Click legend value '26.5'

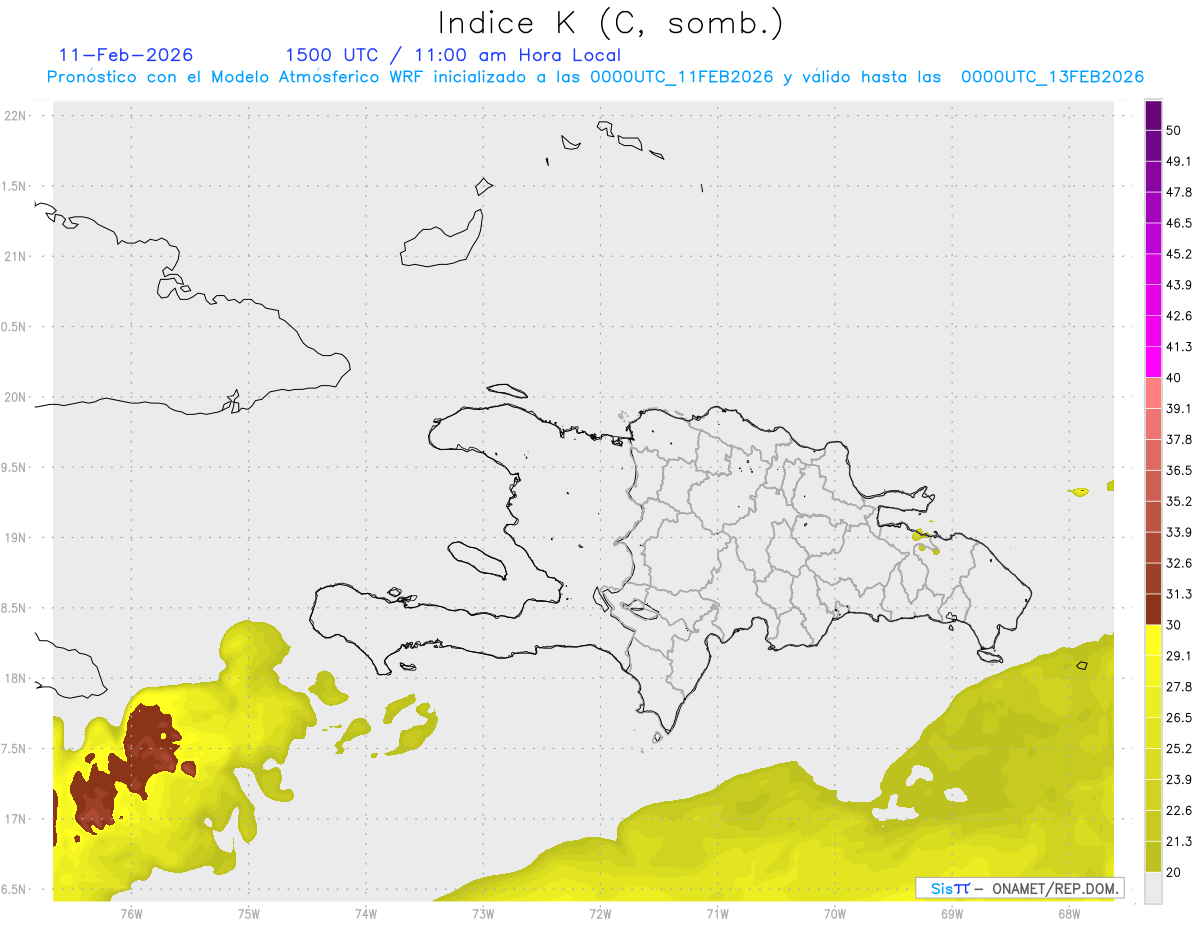(x=1179, y=718)
